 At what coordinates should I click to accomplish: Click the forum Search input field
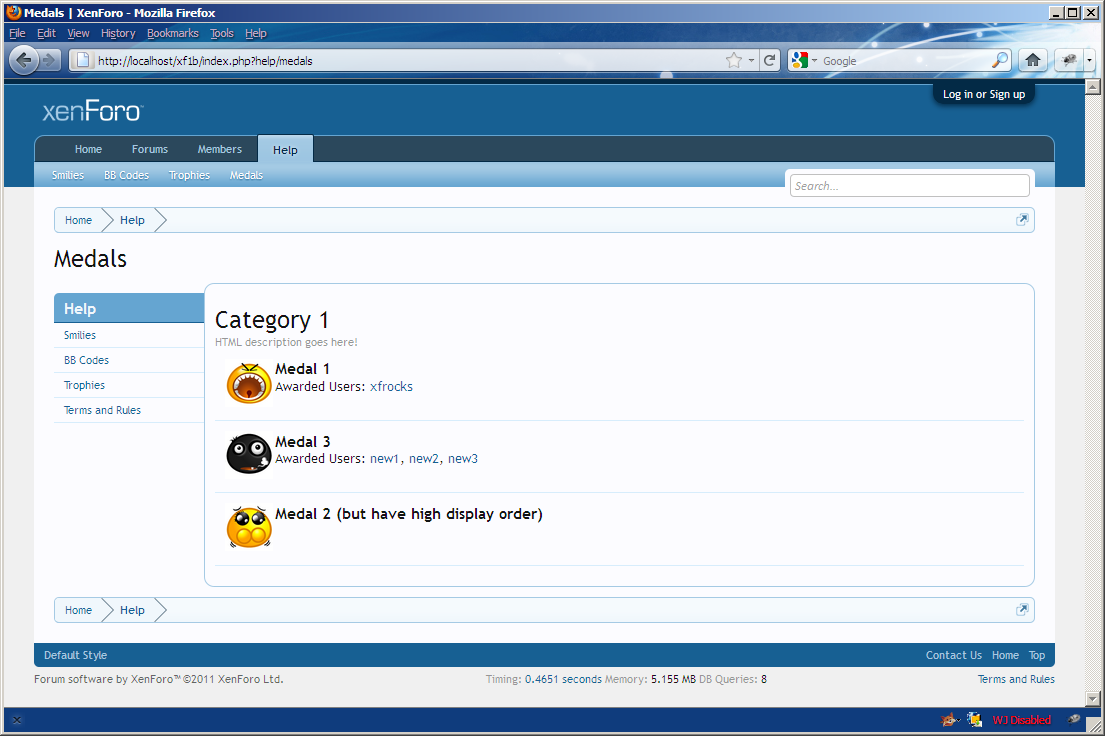coord(909,186)
